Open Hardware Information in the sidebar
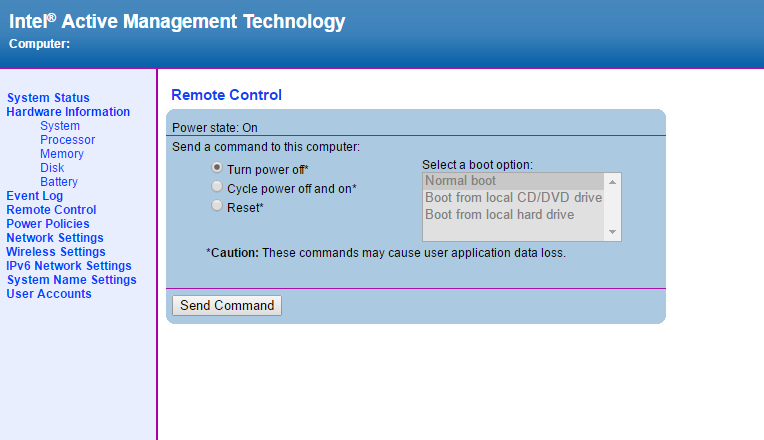 68,112
